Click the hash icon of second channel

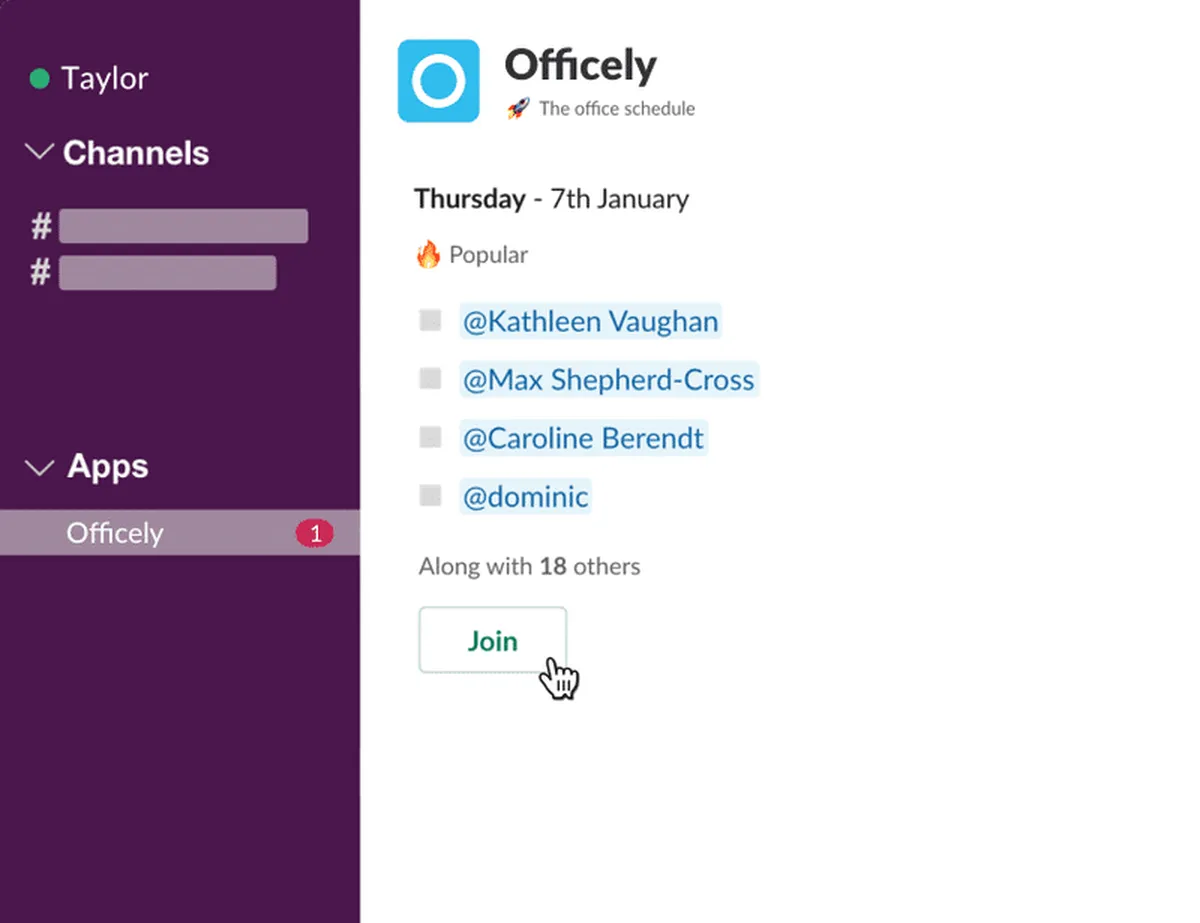pos(41,272)
